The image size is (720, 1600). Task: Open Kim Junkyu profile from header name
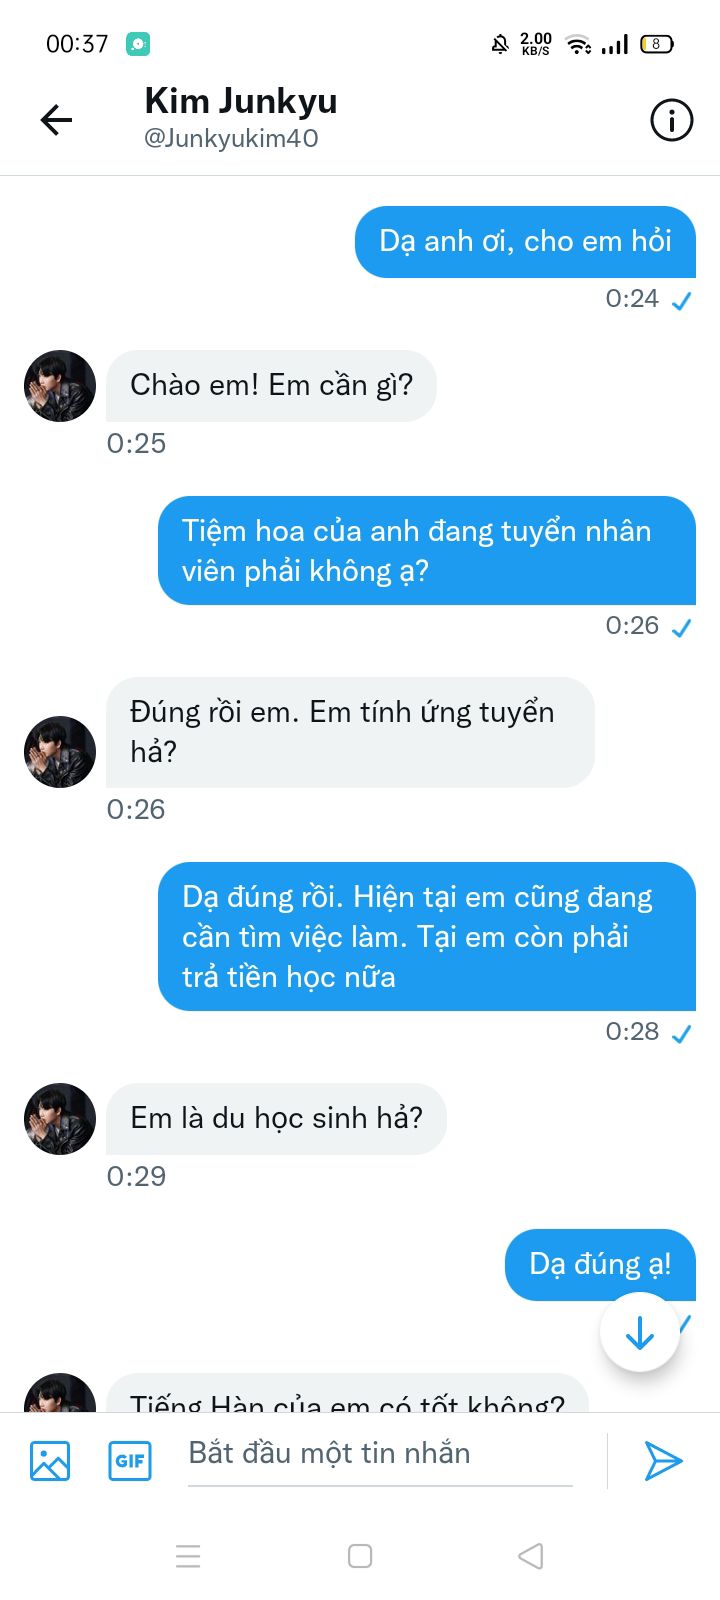(241, 101)
